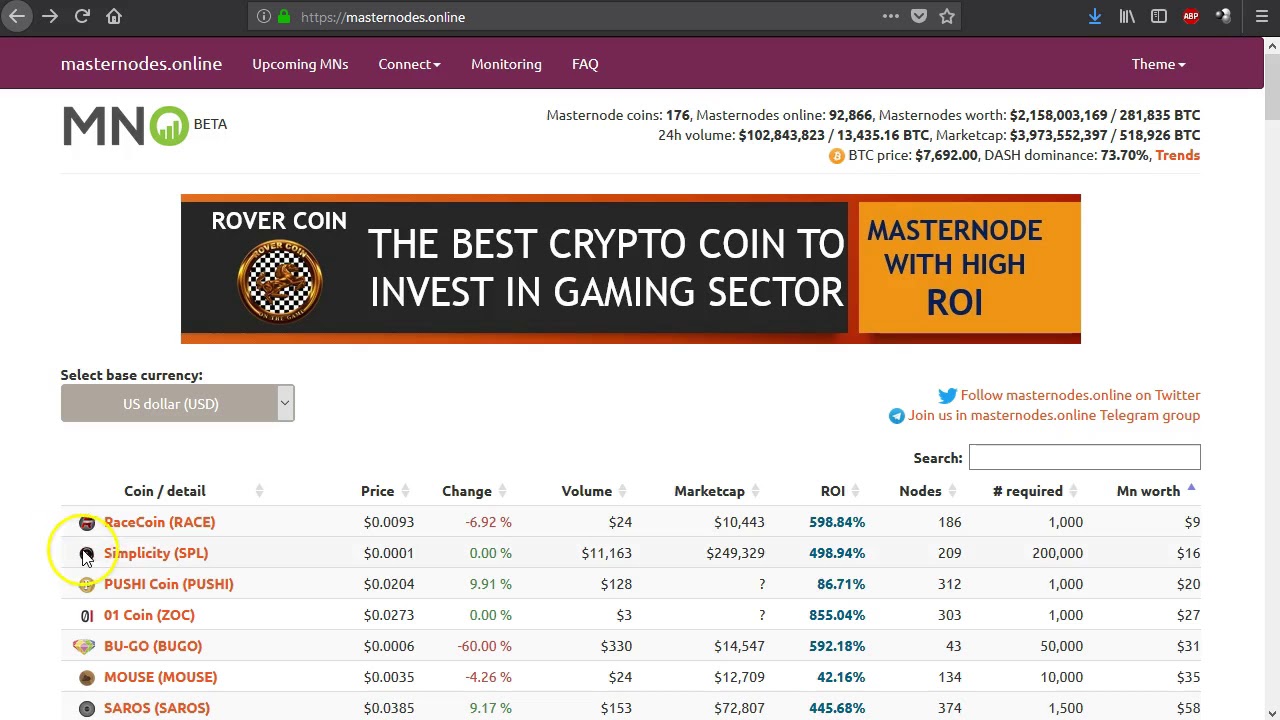Click into the coin Search field
The height and width of the screenshot is (720, 1280).
point(1084,457)
